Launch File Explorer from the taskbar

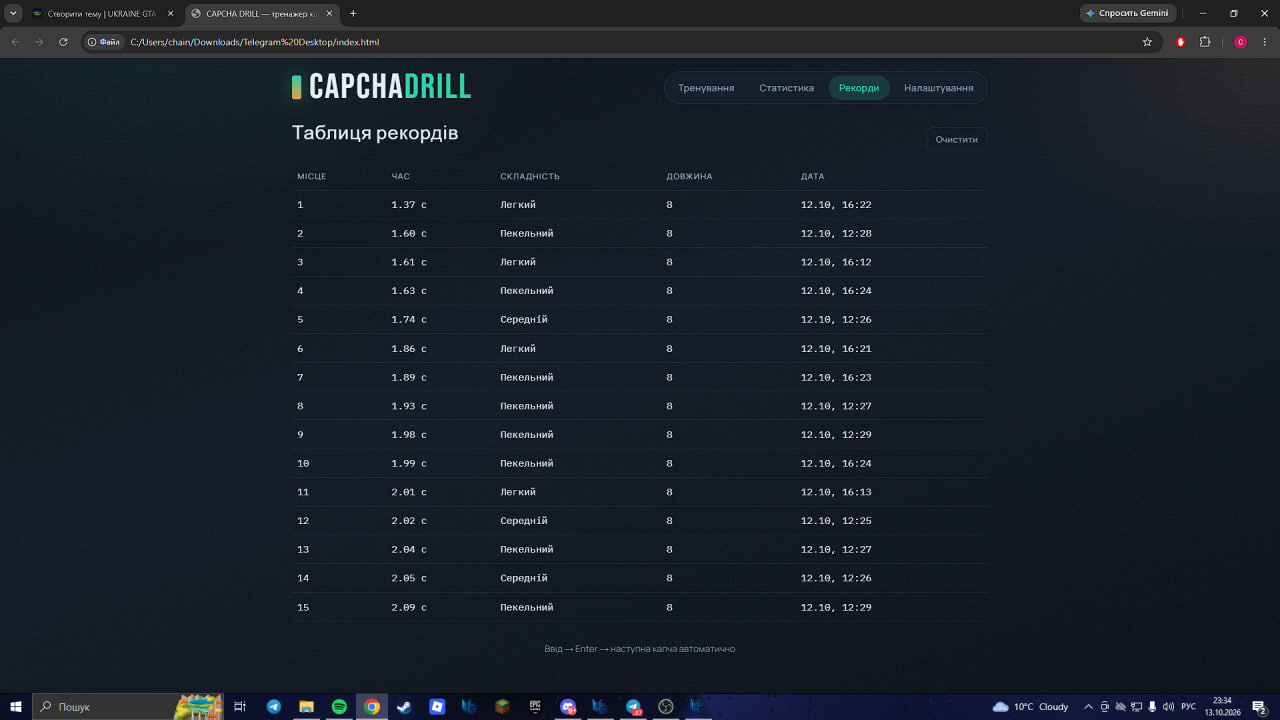pos(307,707)
